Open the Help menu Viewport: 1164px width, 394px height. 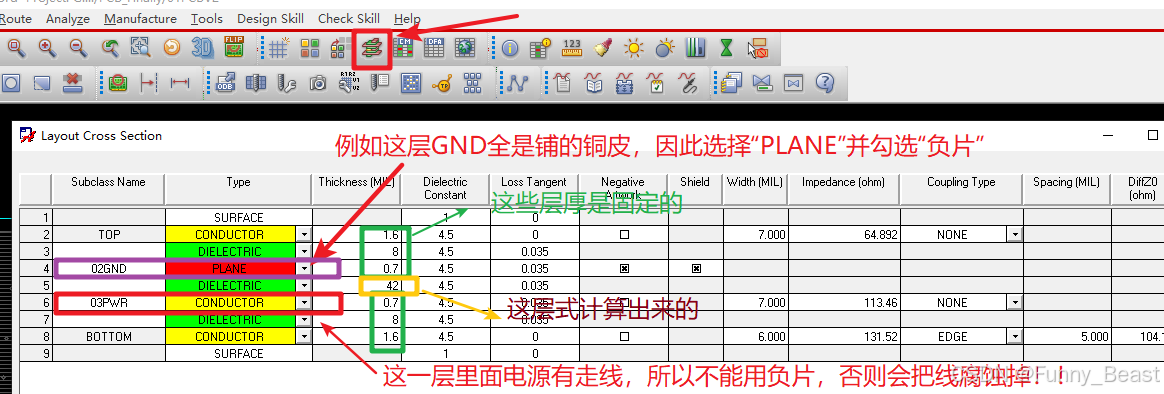[408, 19]
